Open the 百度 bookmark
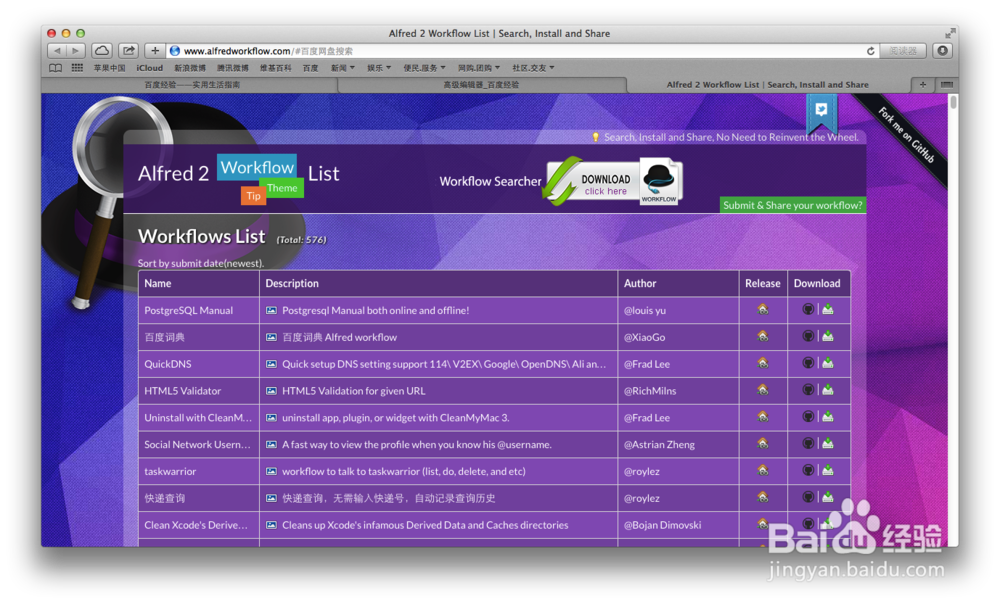1000x604 pixels. coord(311,68)
